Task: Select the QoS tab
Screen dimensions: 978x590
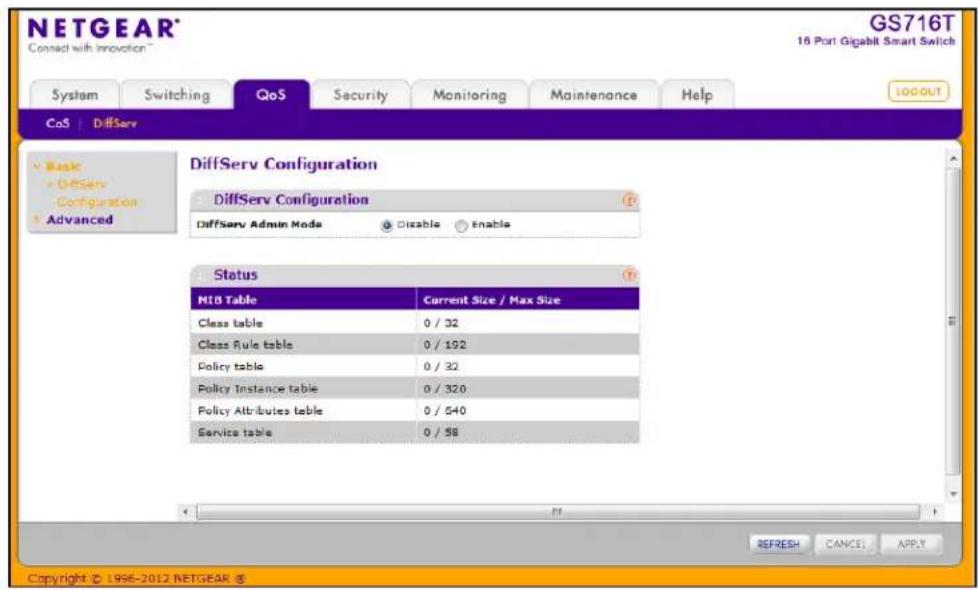Action: 271,95
